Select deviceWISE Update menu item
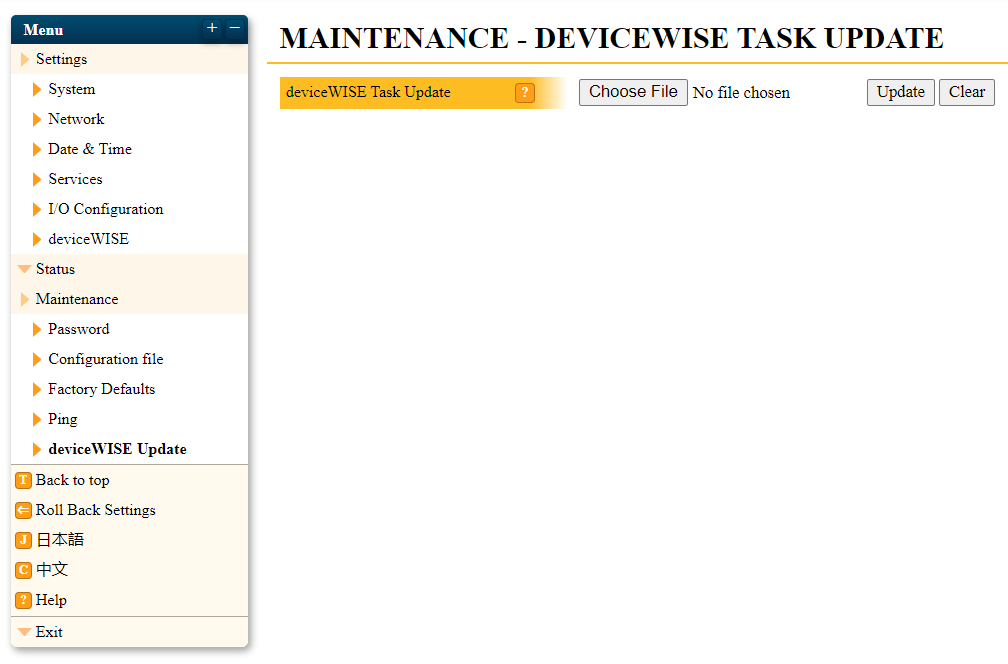 coord(118,449)
